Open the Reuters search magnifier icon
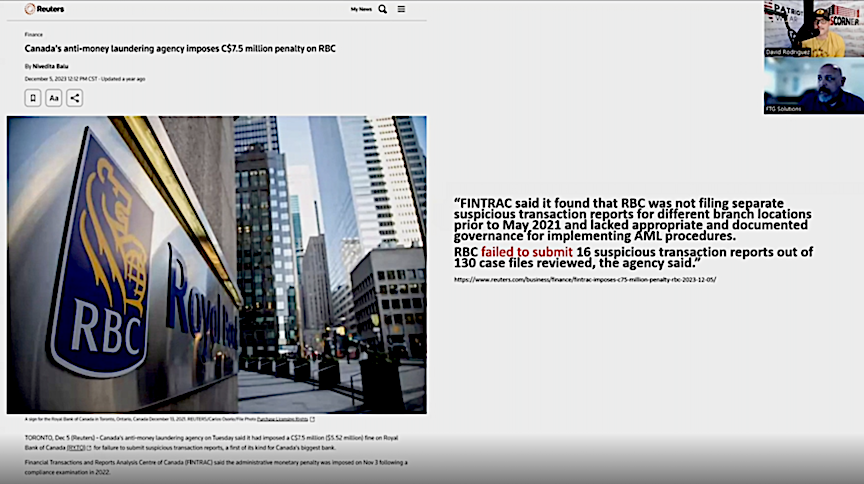Image resolution: width=864 pixels, height=484 pixels. coord(383,9)
